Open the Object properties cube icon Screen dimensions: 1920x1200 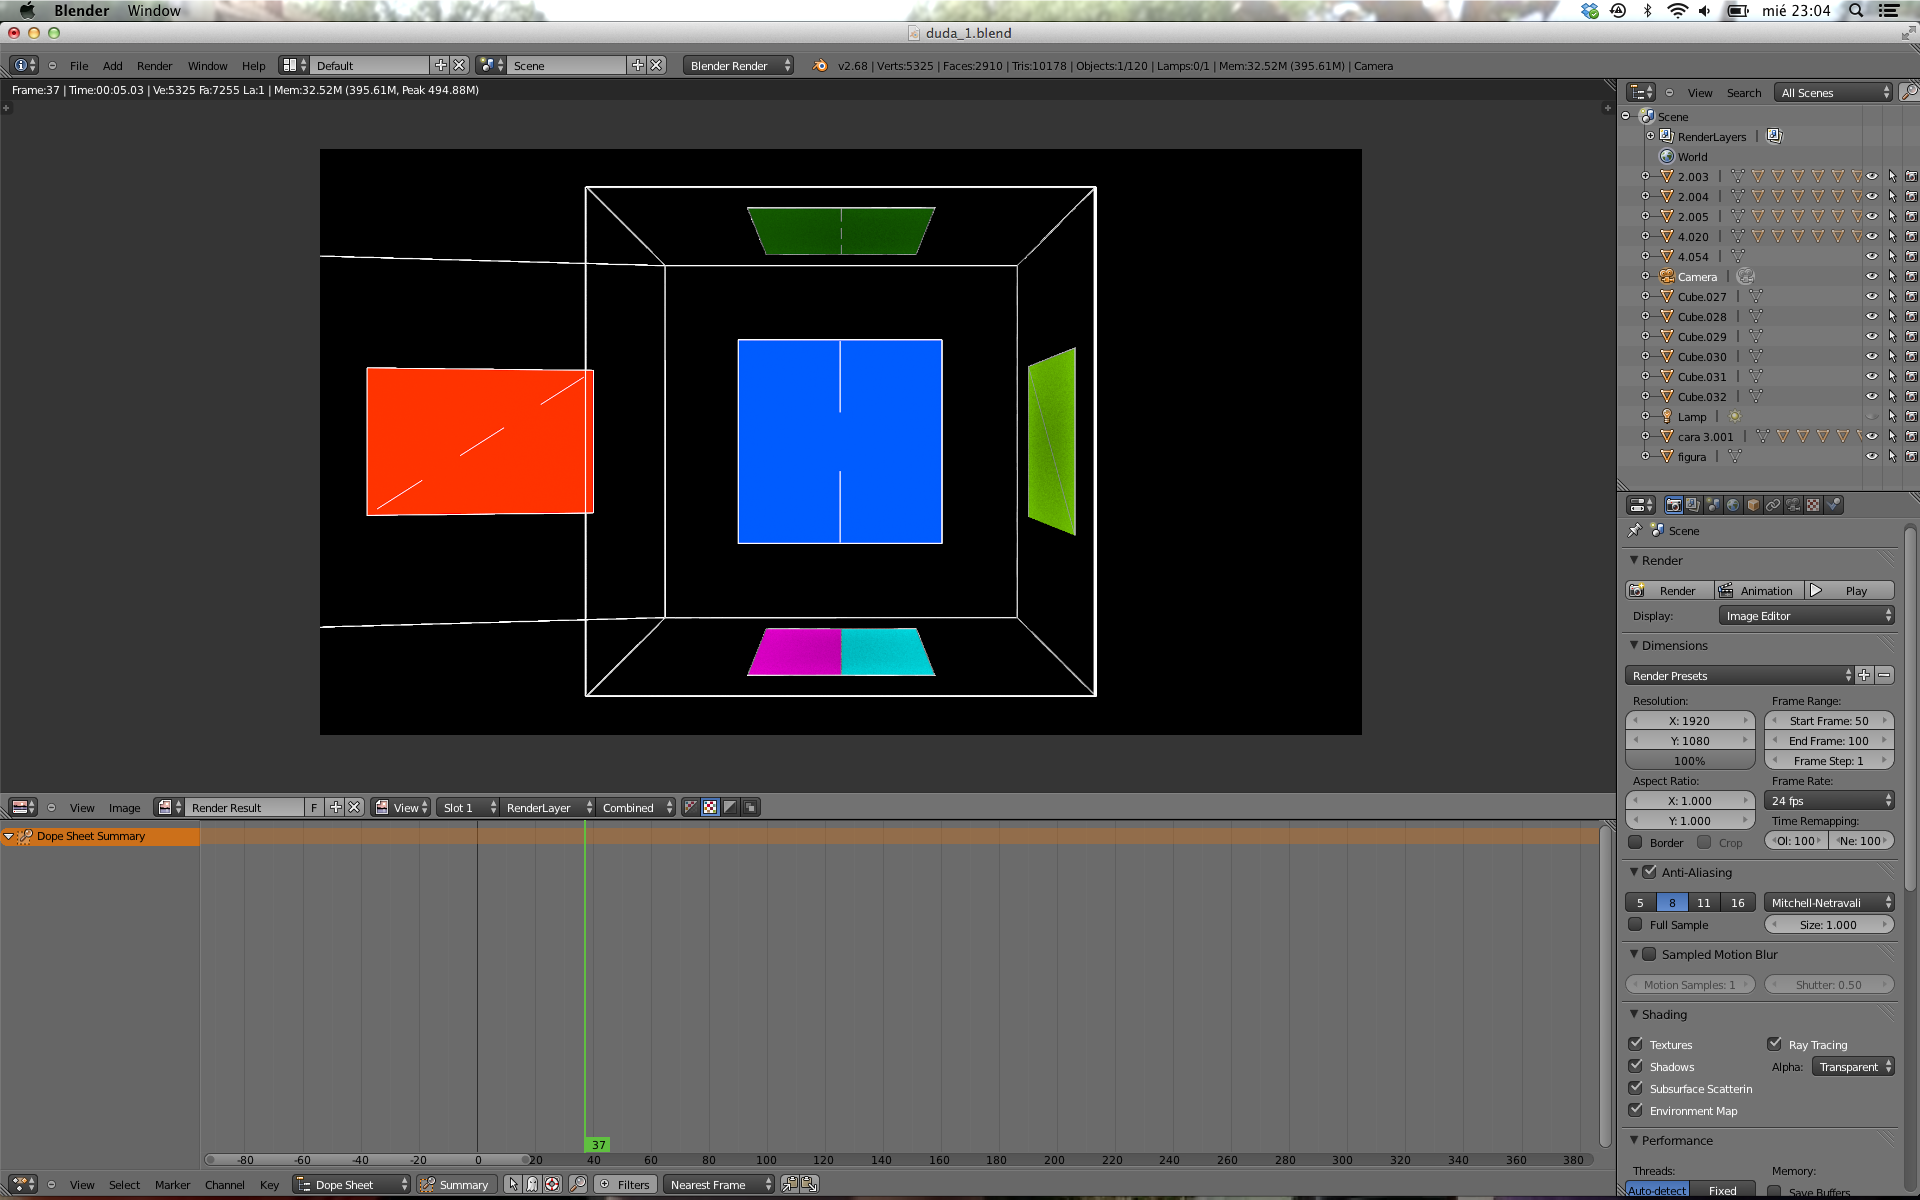point(1753,505)
